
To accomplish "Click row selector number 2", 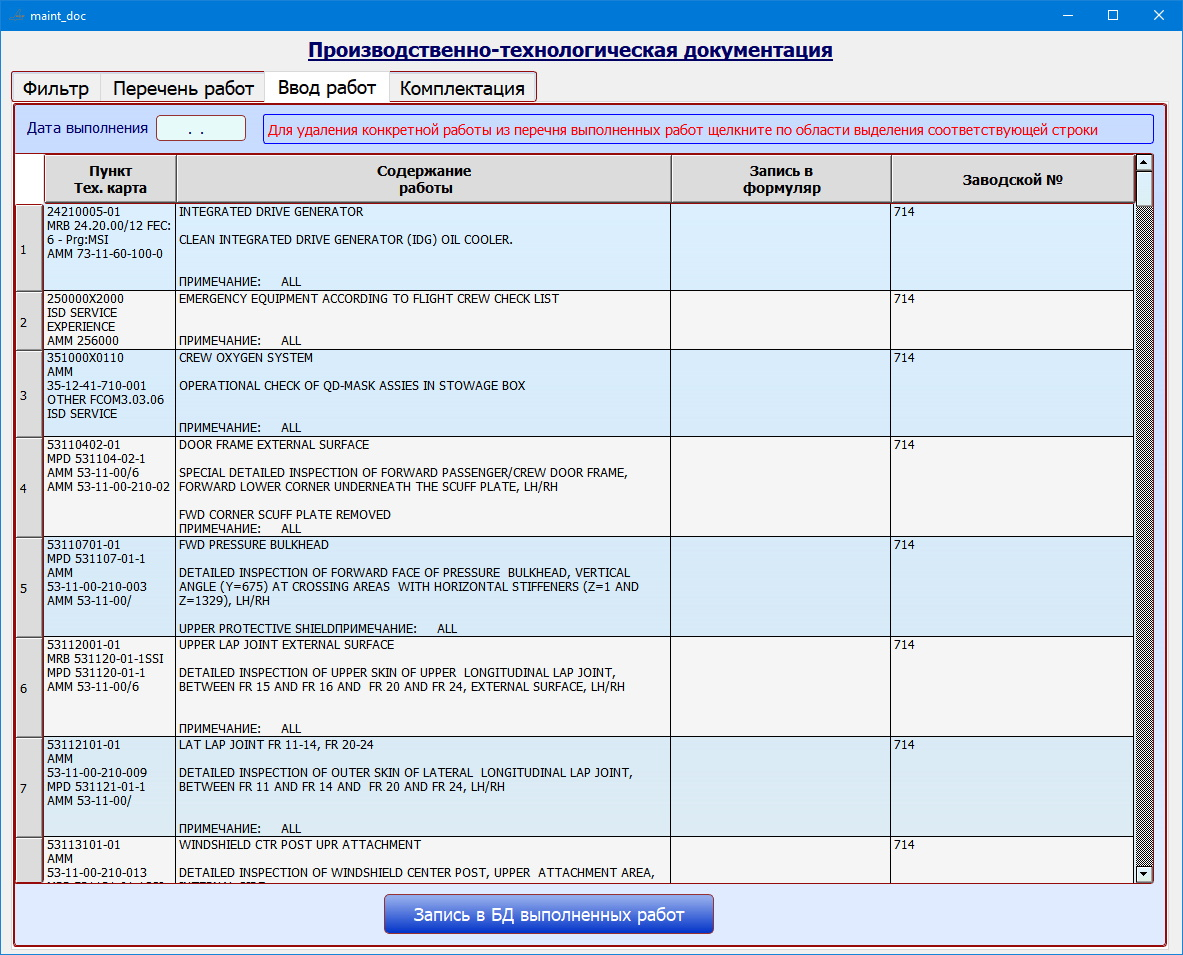I will pyautogui.click(x=29, y=320).
